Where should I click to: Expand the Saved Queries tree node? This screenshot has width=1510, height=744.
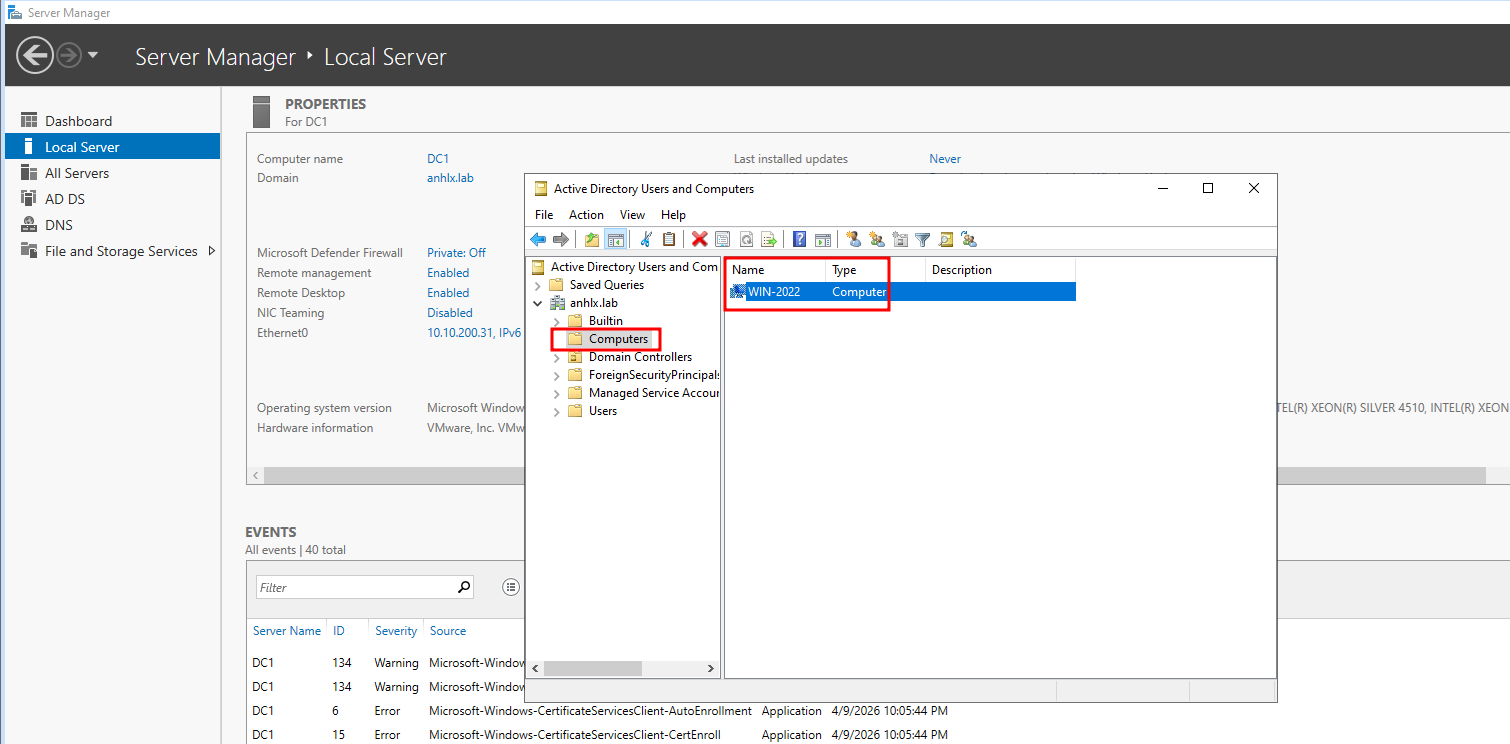coord(539,285)
